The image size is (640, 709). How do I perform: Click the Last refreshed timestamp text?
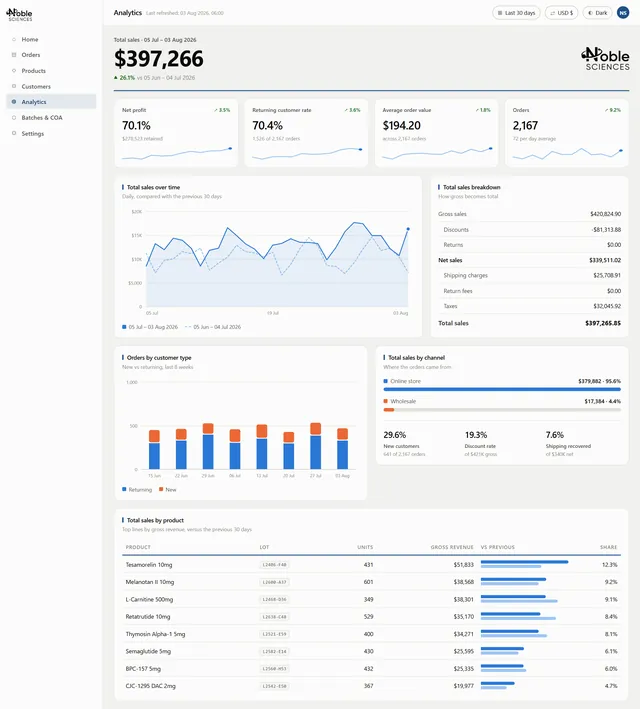[185, 13]
